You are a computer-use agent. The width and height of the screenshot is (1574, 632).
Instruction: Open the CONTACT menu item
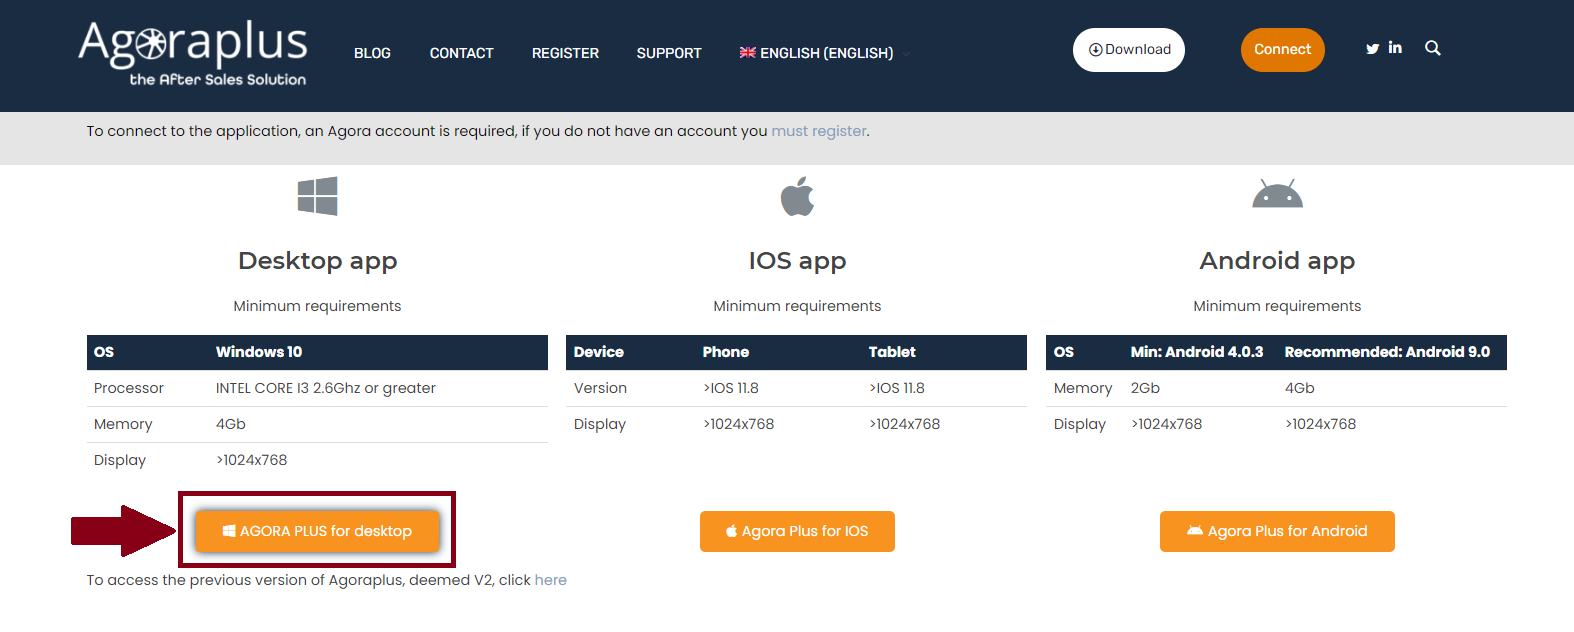point(462,53)
